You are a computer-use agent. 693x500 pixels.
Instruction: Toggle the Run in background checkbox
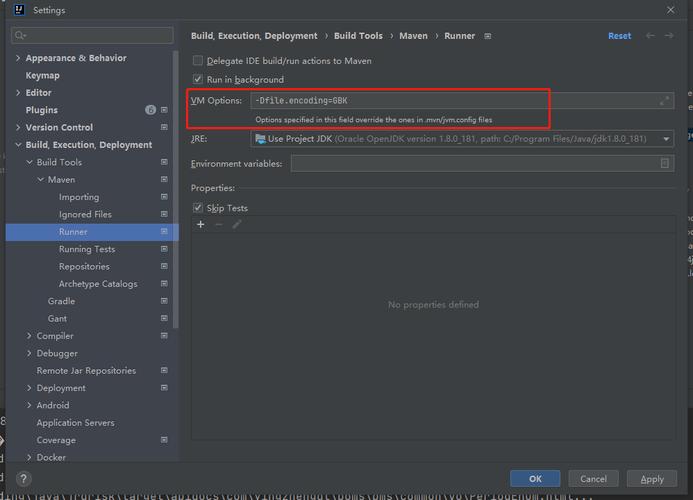pyautogui.click(x=198, y=79)
